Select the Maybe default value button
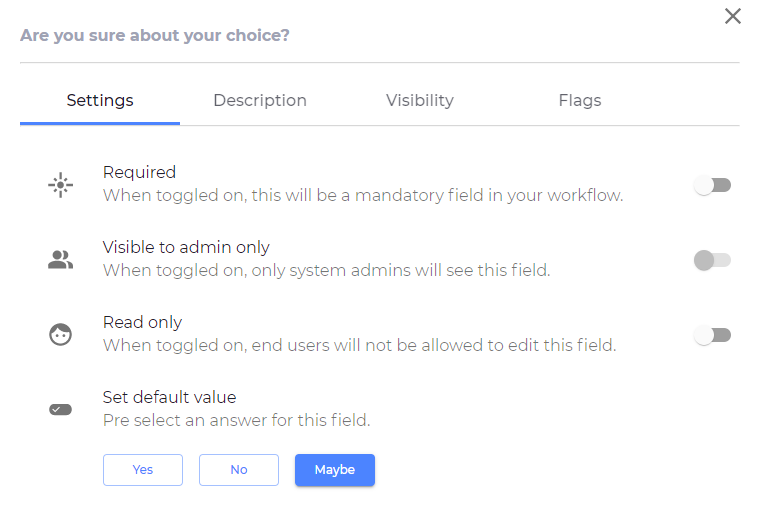The height and width of the screenshot is (515, 760). pos(335,470)
